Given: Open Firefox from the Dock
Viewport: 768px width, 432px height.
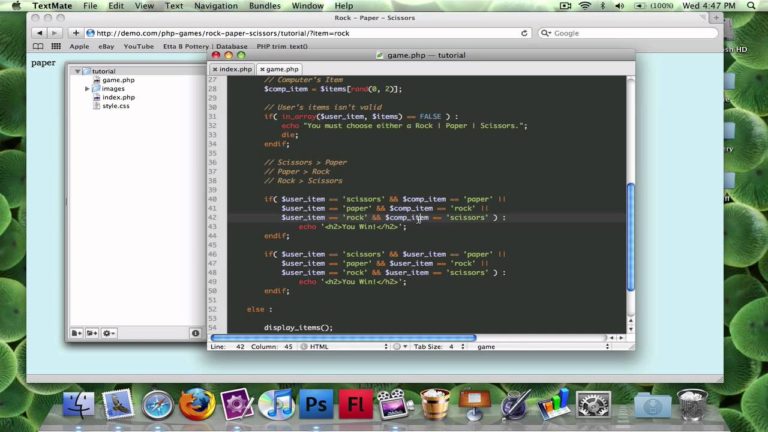Looking at the screenshot, I should (197, 405).
